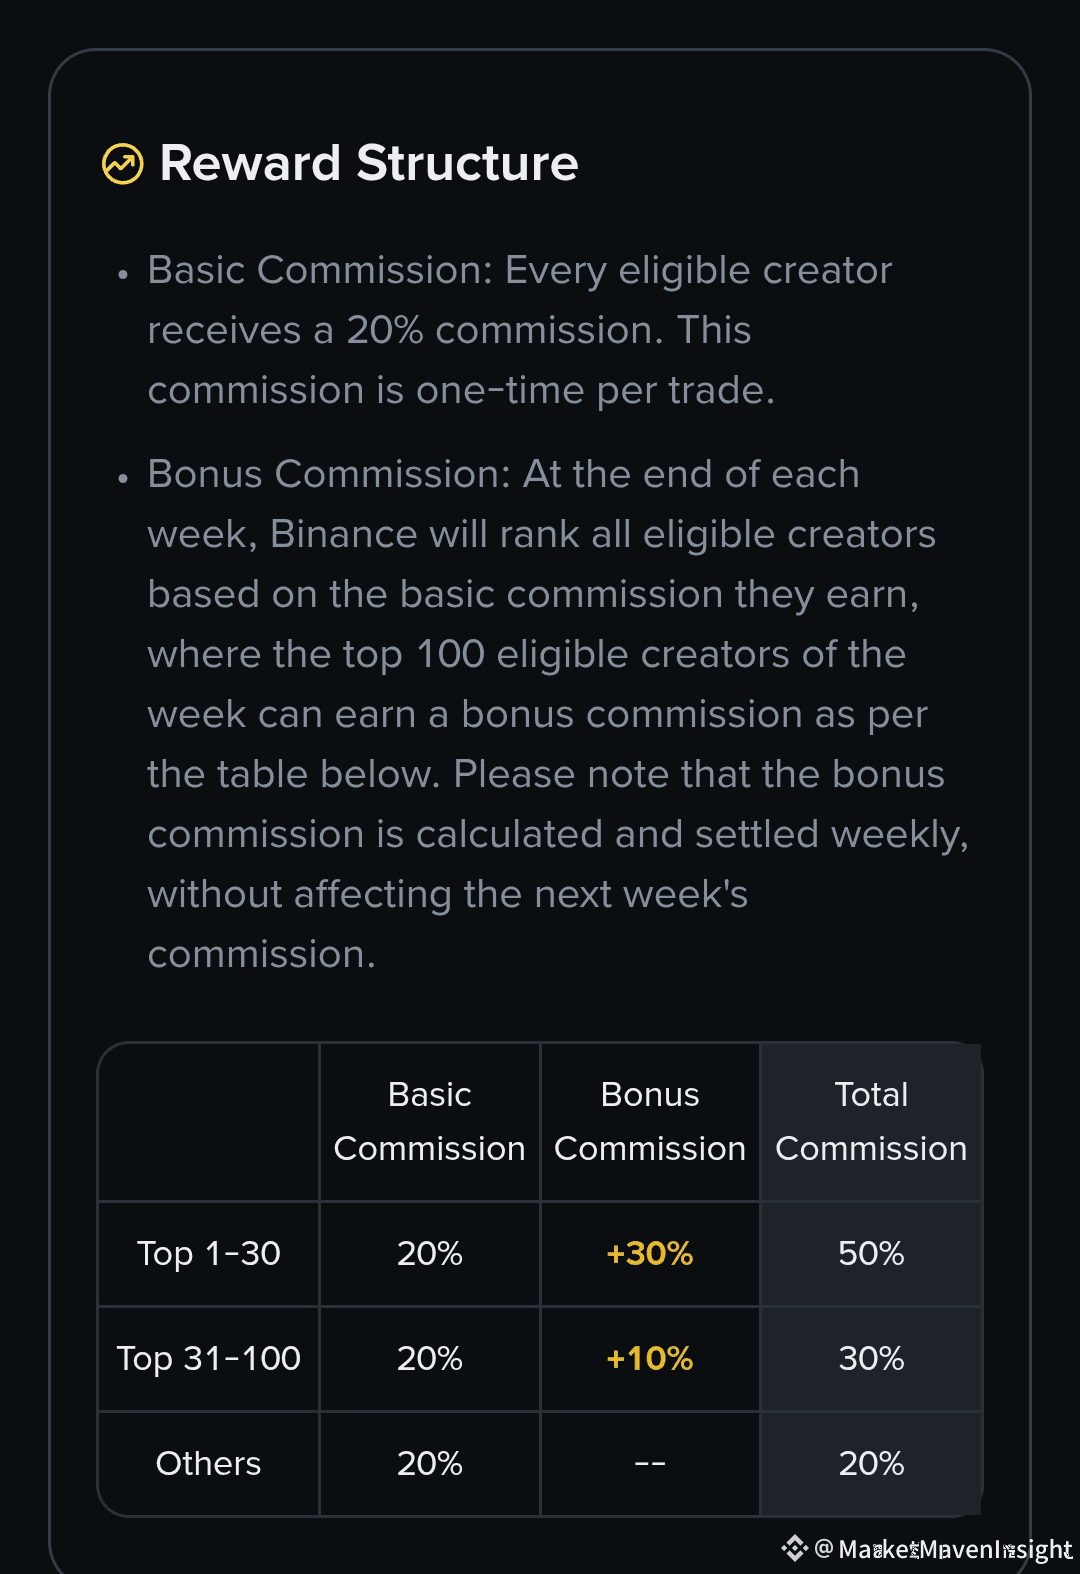Click the Reward Structure heading
The height and width of the screenshot is (1574, 1080).
369,164
